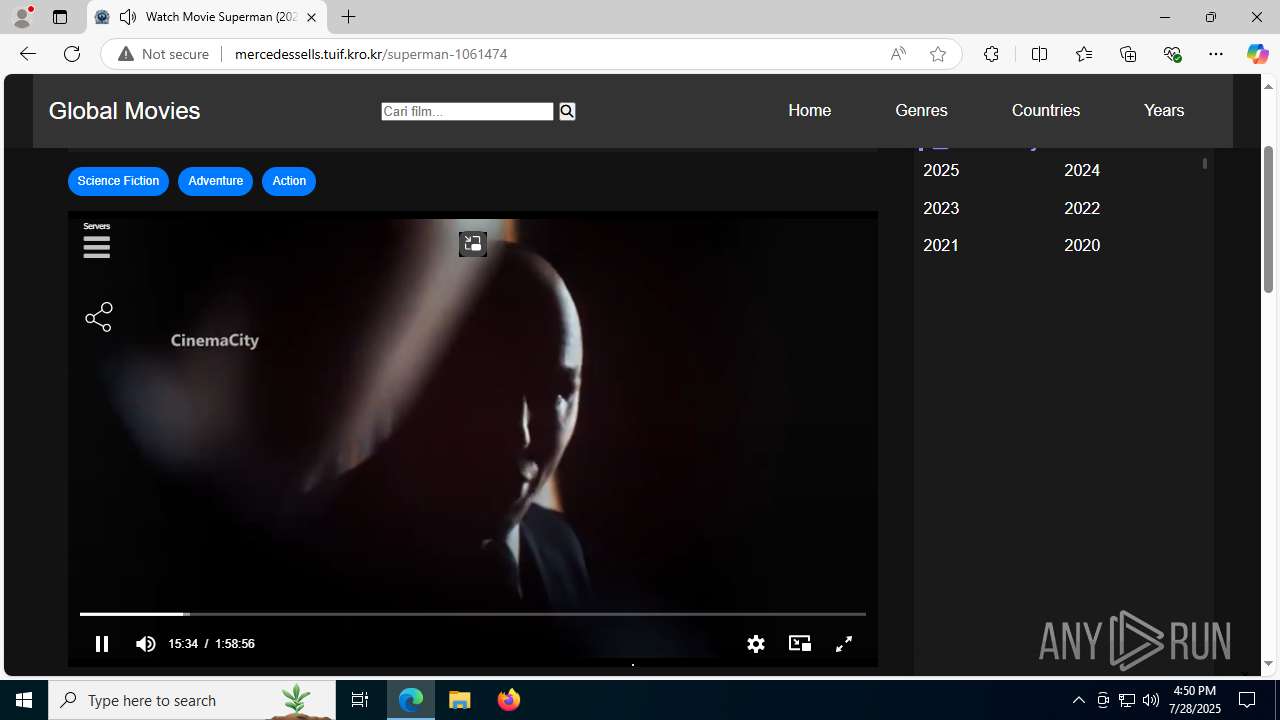
Task: Seek along the video progress bar
Action: [472, 614]
